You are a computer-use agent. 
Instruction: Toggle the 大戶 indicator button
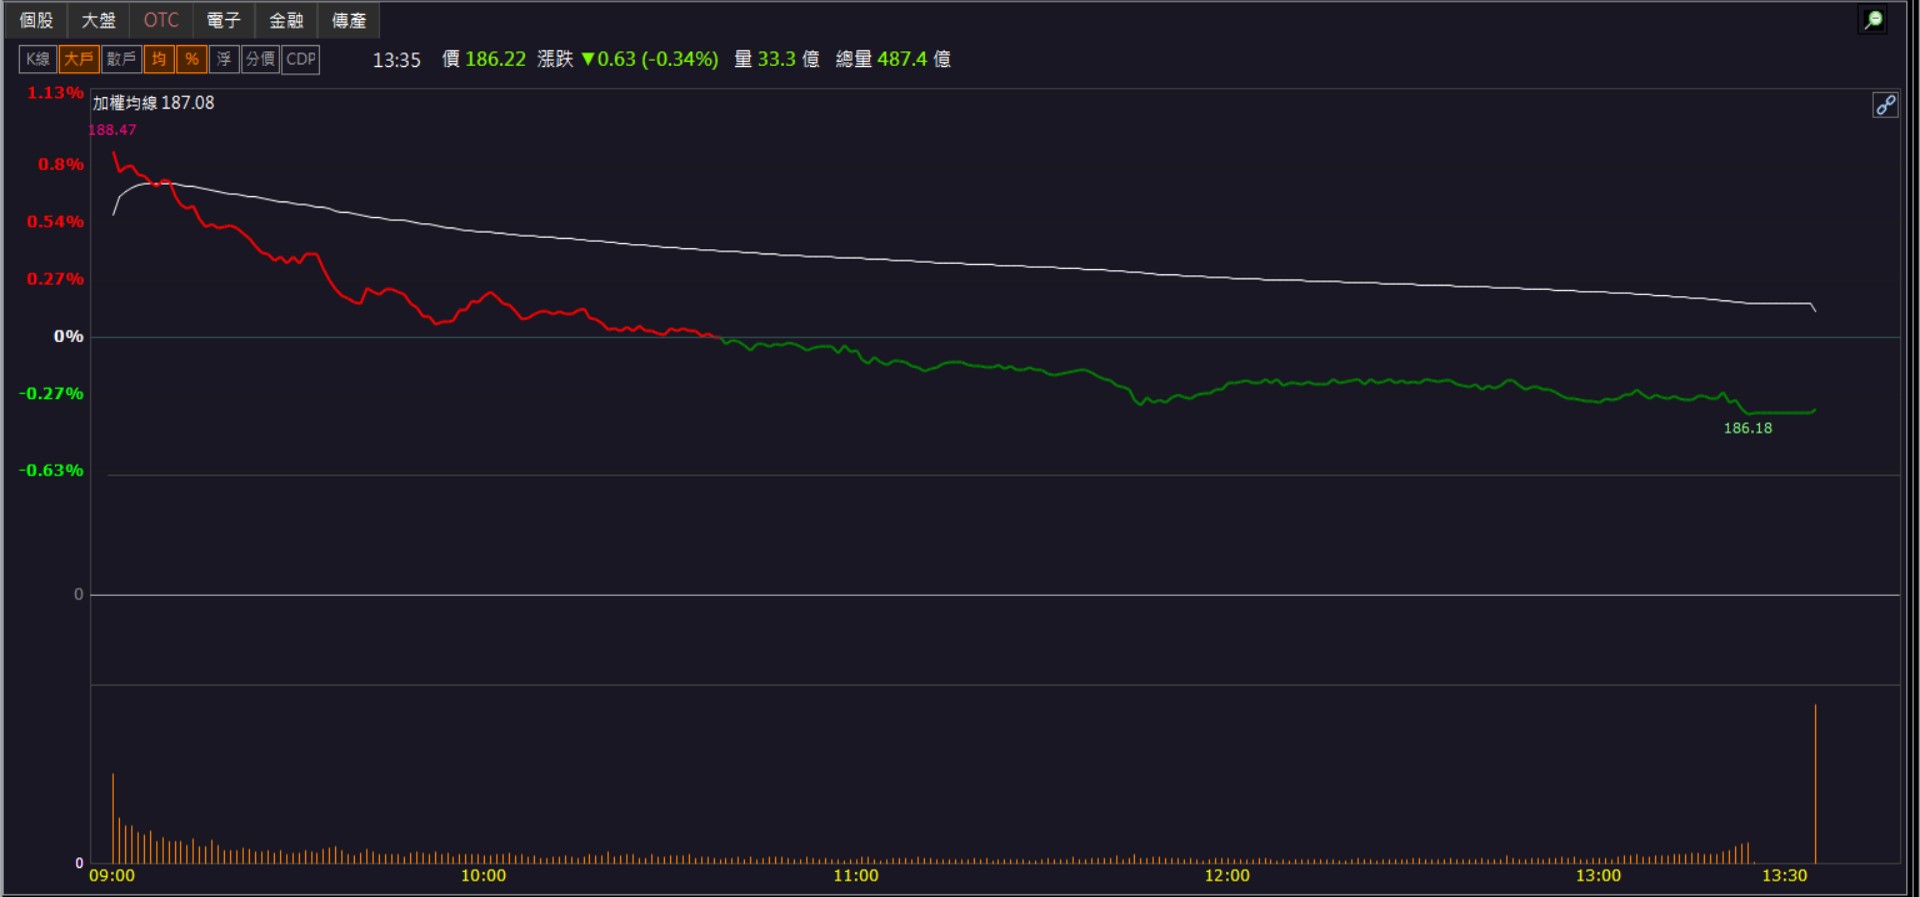click(79, 59)
